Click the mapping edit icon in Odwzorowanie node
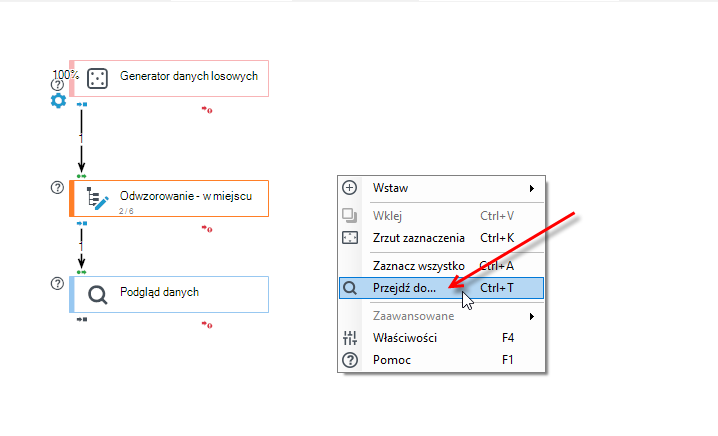718x436 pixels. click(98, 198)
